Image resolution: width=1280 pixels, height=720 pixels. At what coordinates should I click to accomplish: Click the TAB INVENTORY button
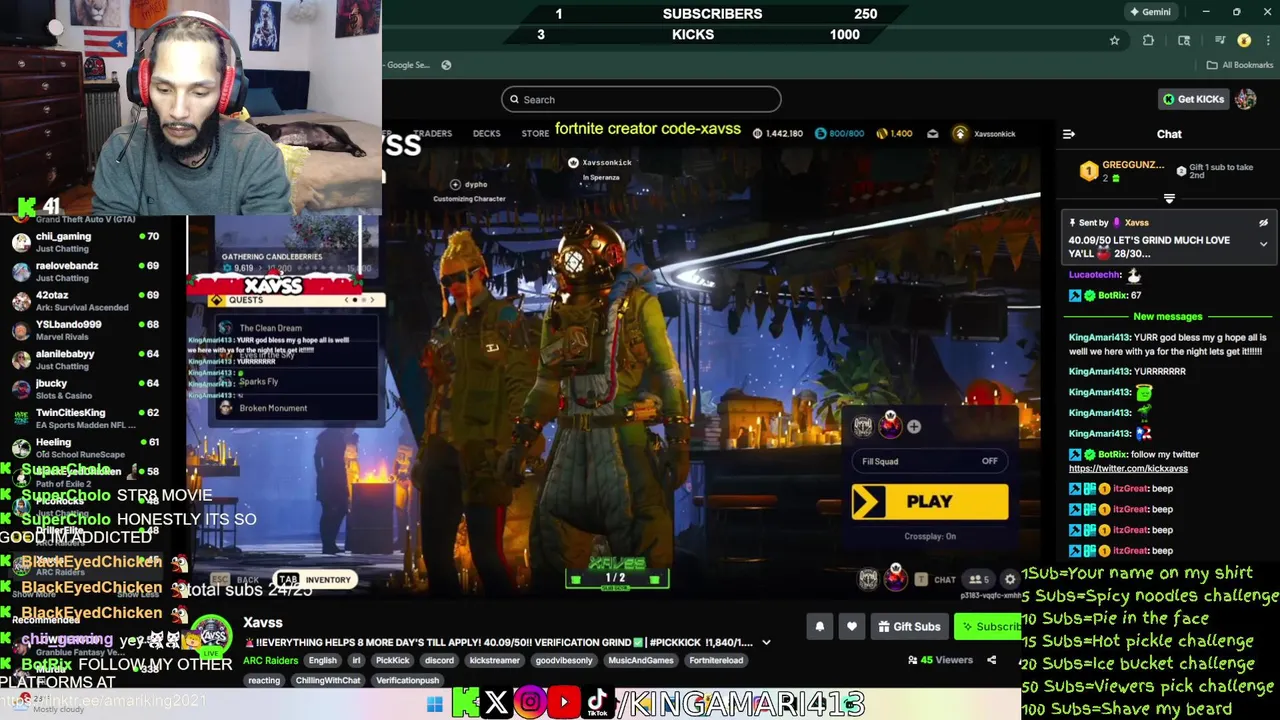[315, 579]
